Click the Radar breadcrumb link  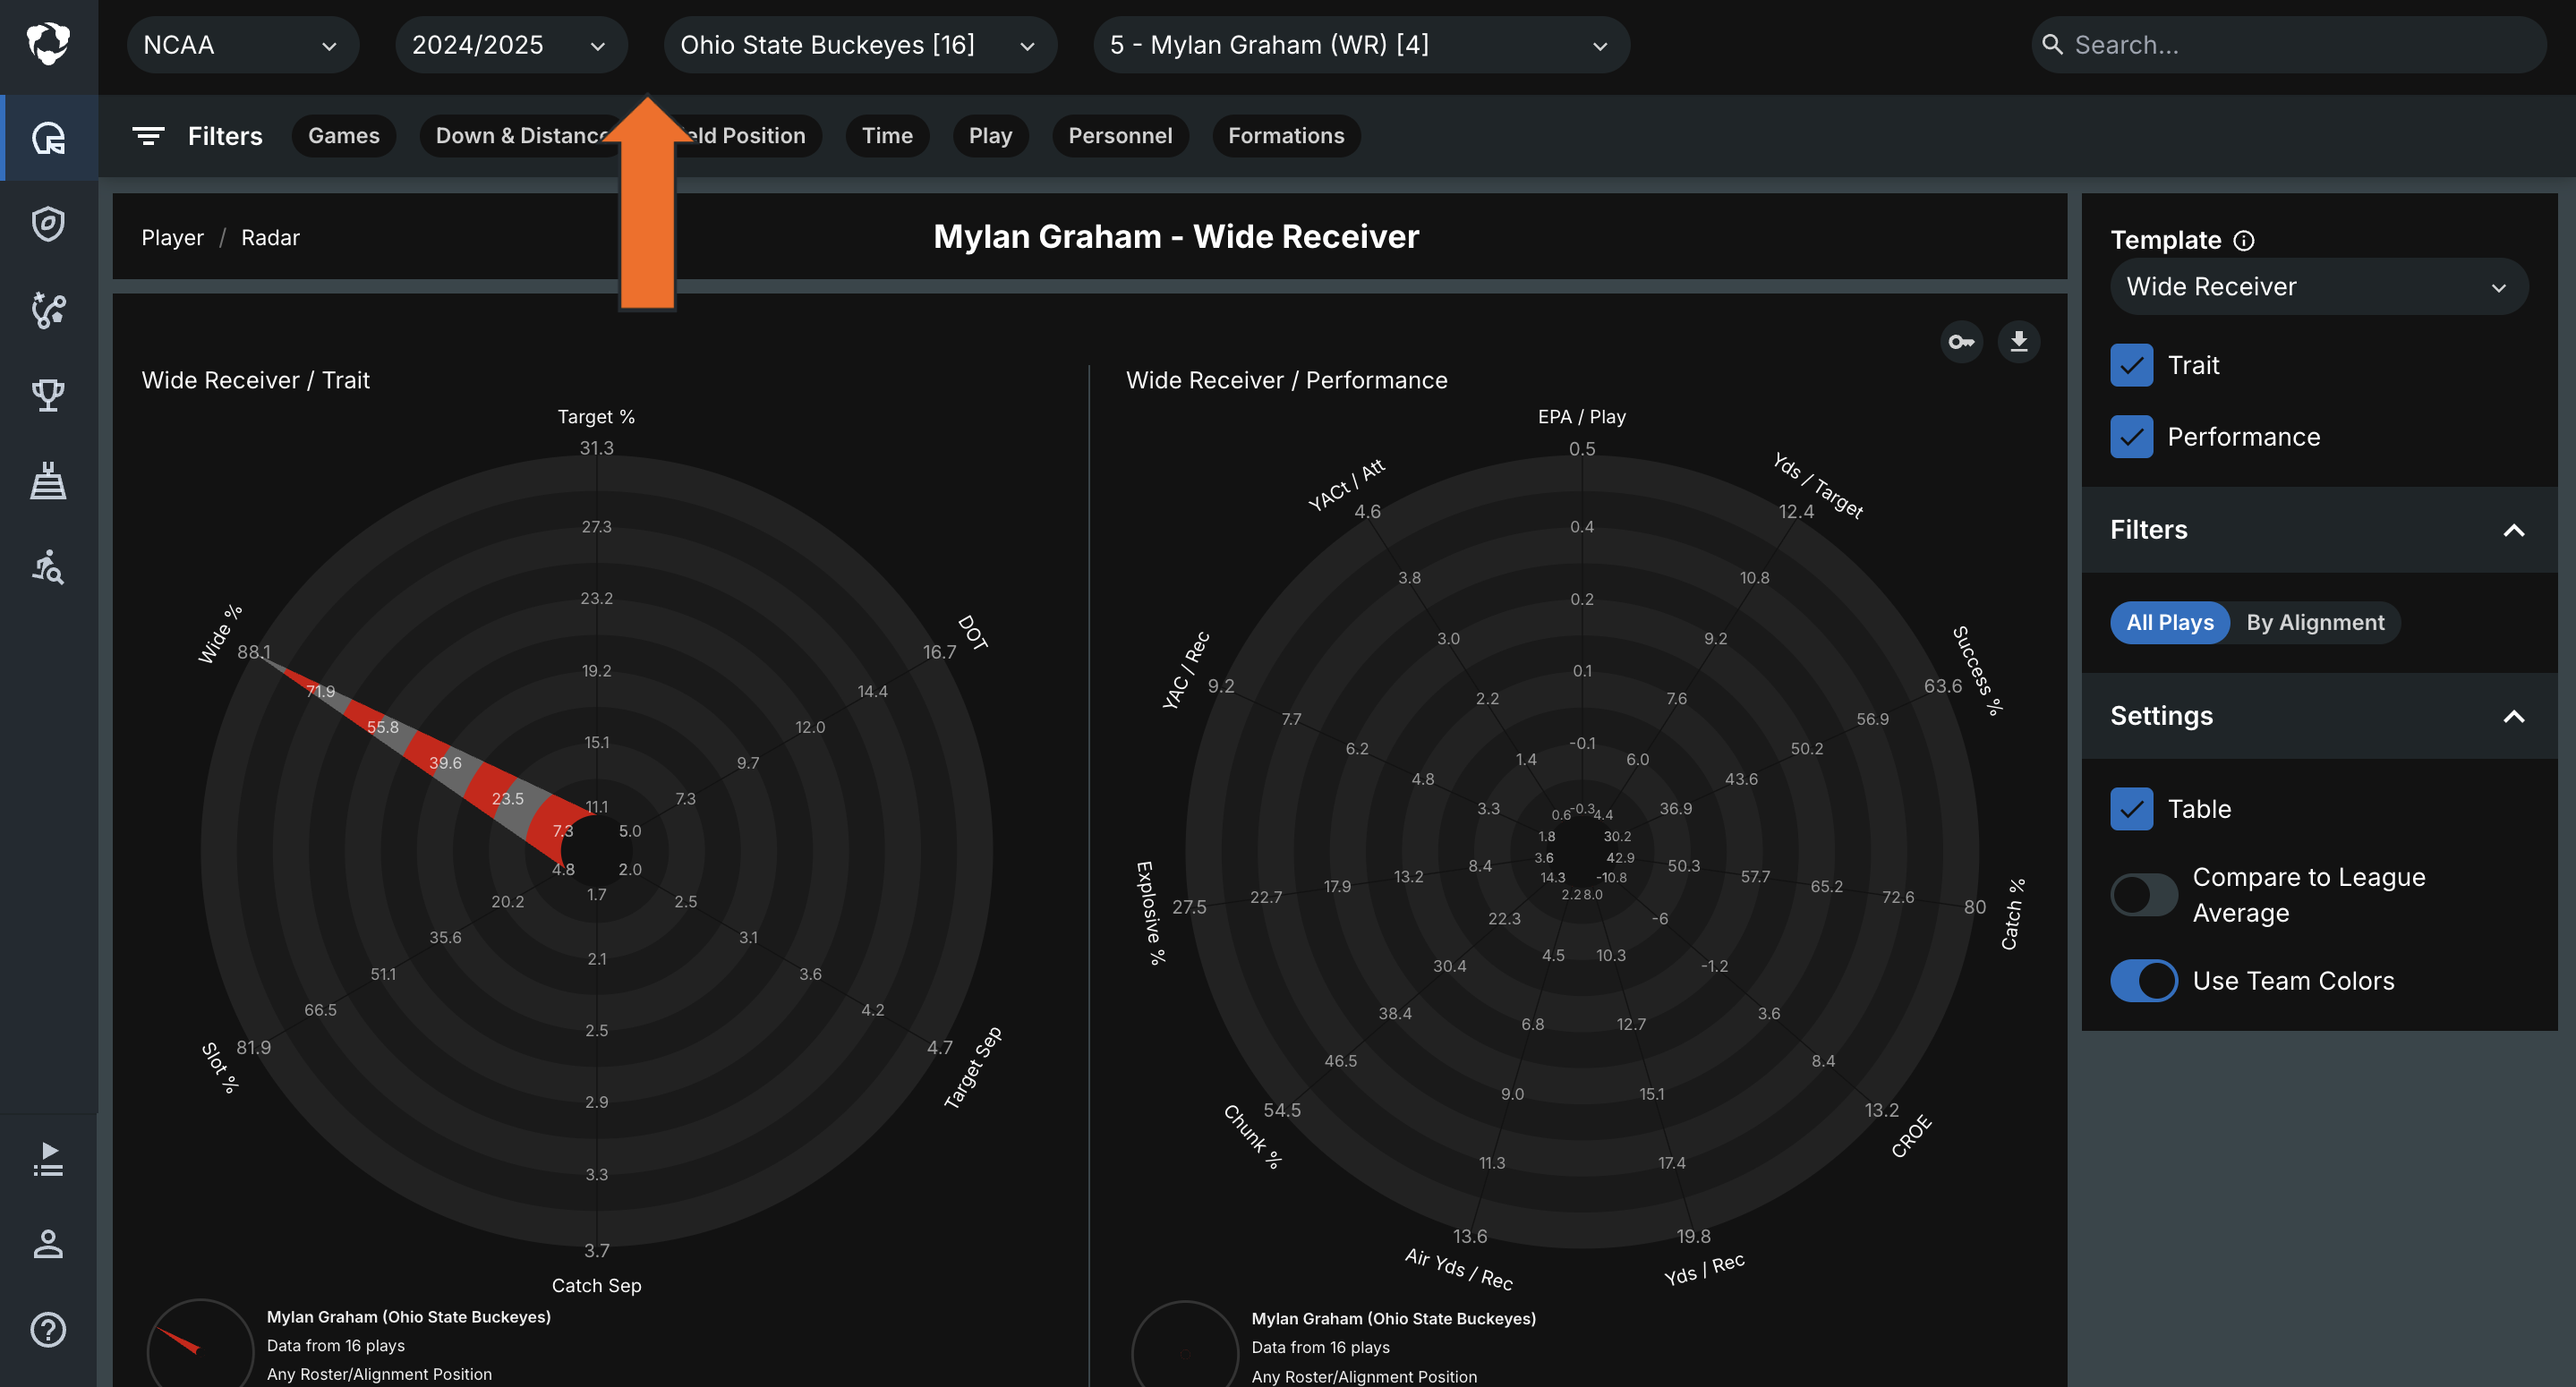coord(270,237)
